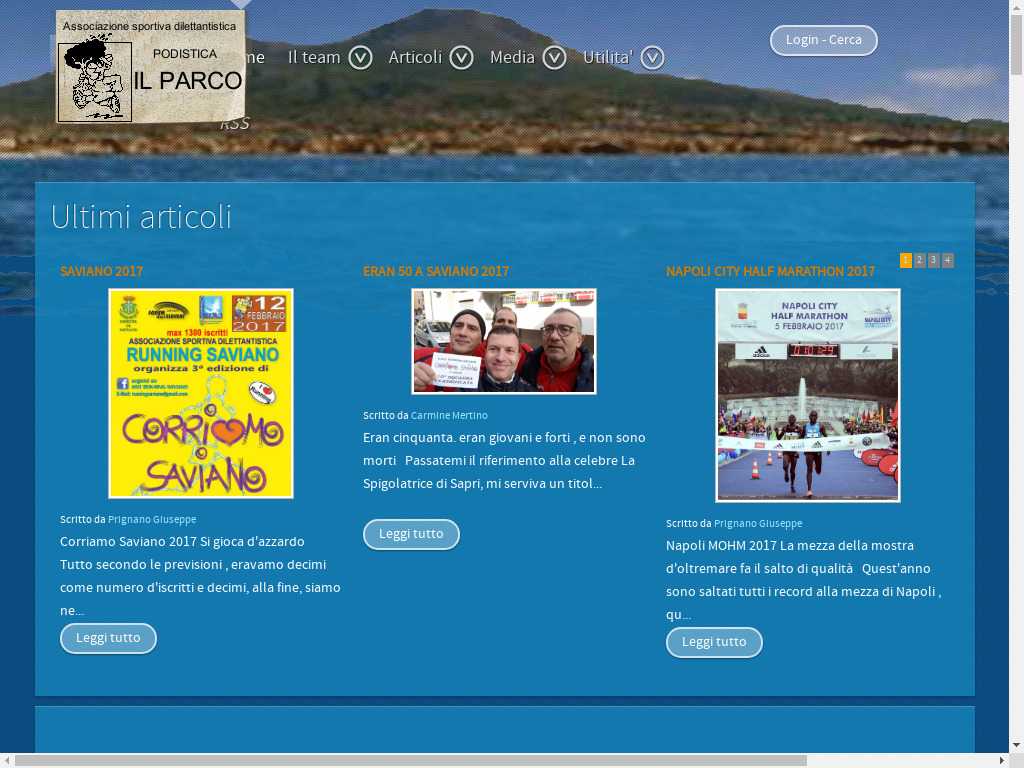Open the Il team menu item
This screenshot has height=768, width=1024.
coord(314,57)
